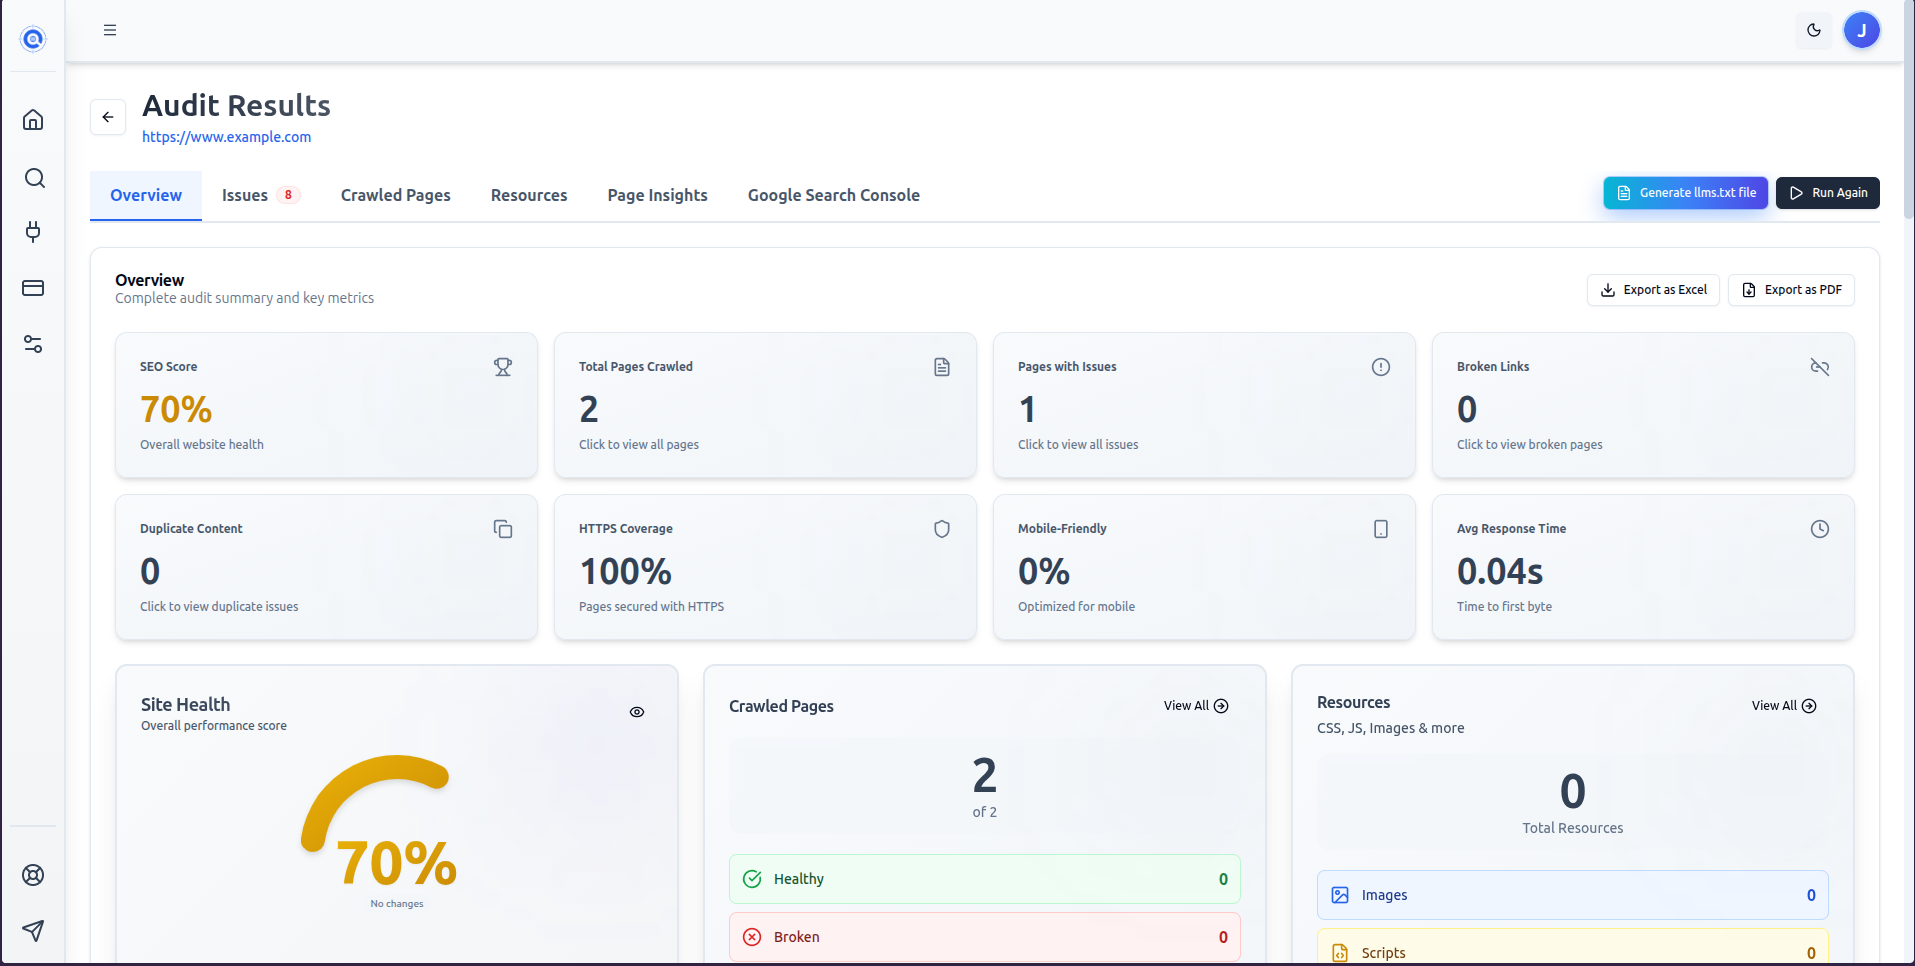Click the plug integrations icon in the sidebar
This screenshot has height=966, width=1915.
click(x=33, y=232)
